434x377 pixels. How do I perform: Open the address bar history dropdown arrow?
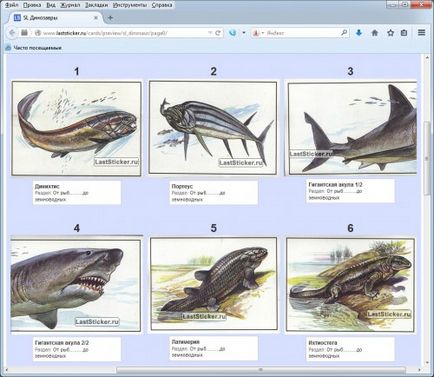click(210, 33)
